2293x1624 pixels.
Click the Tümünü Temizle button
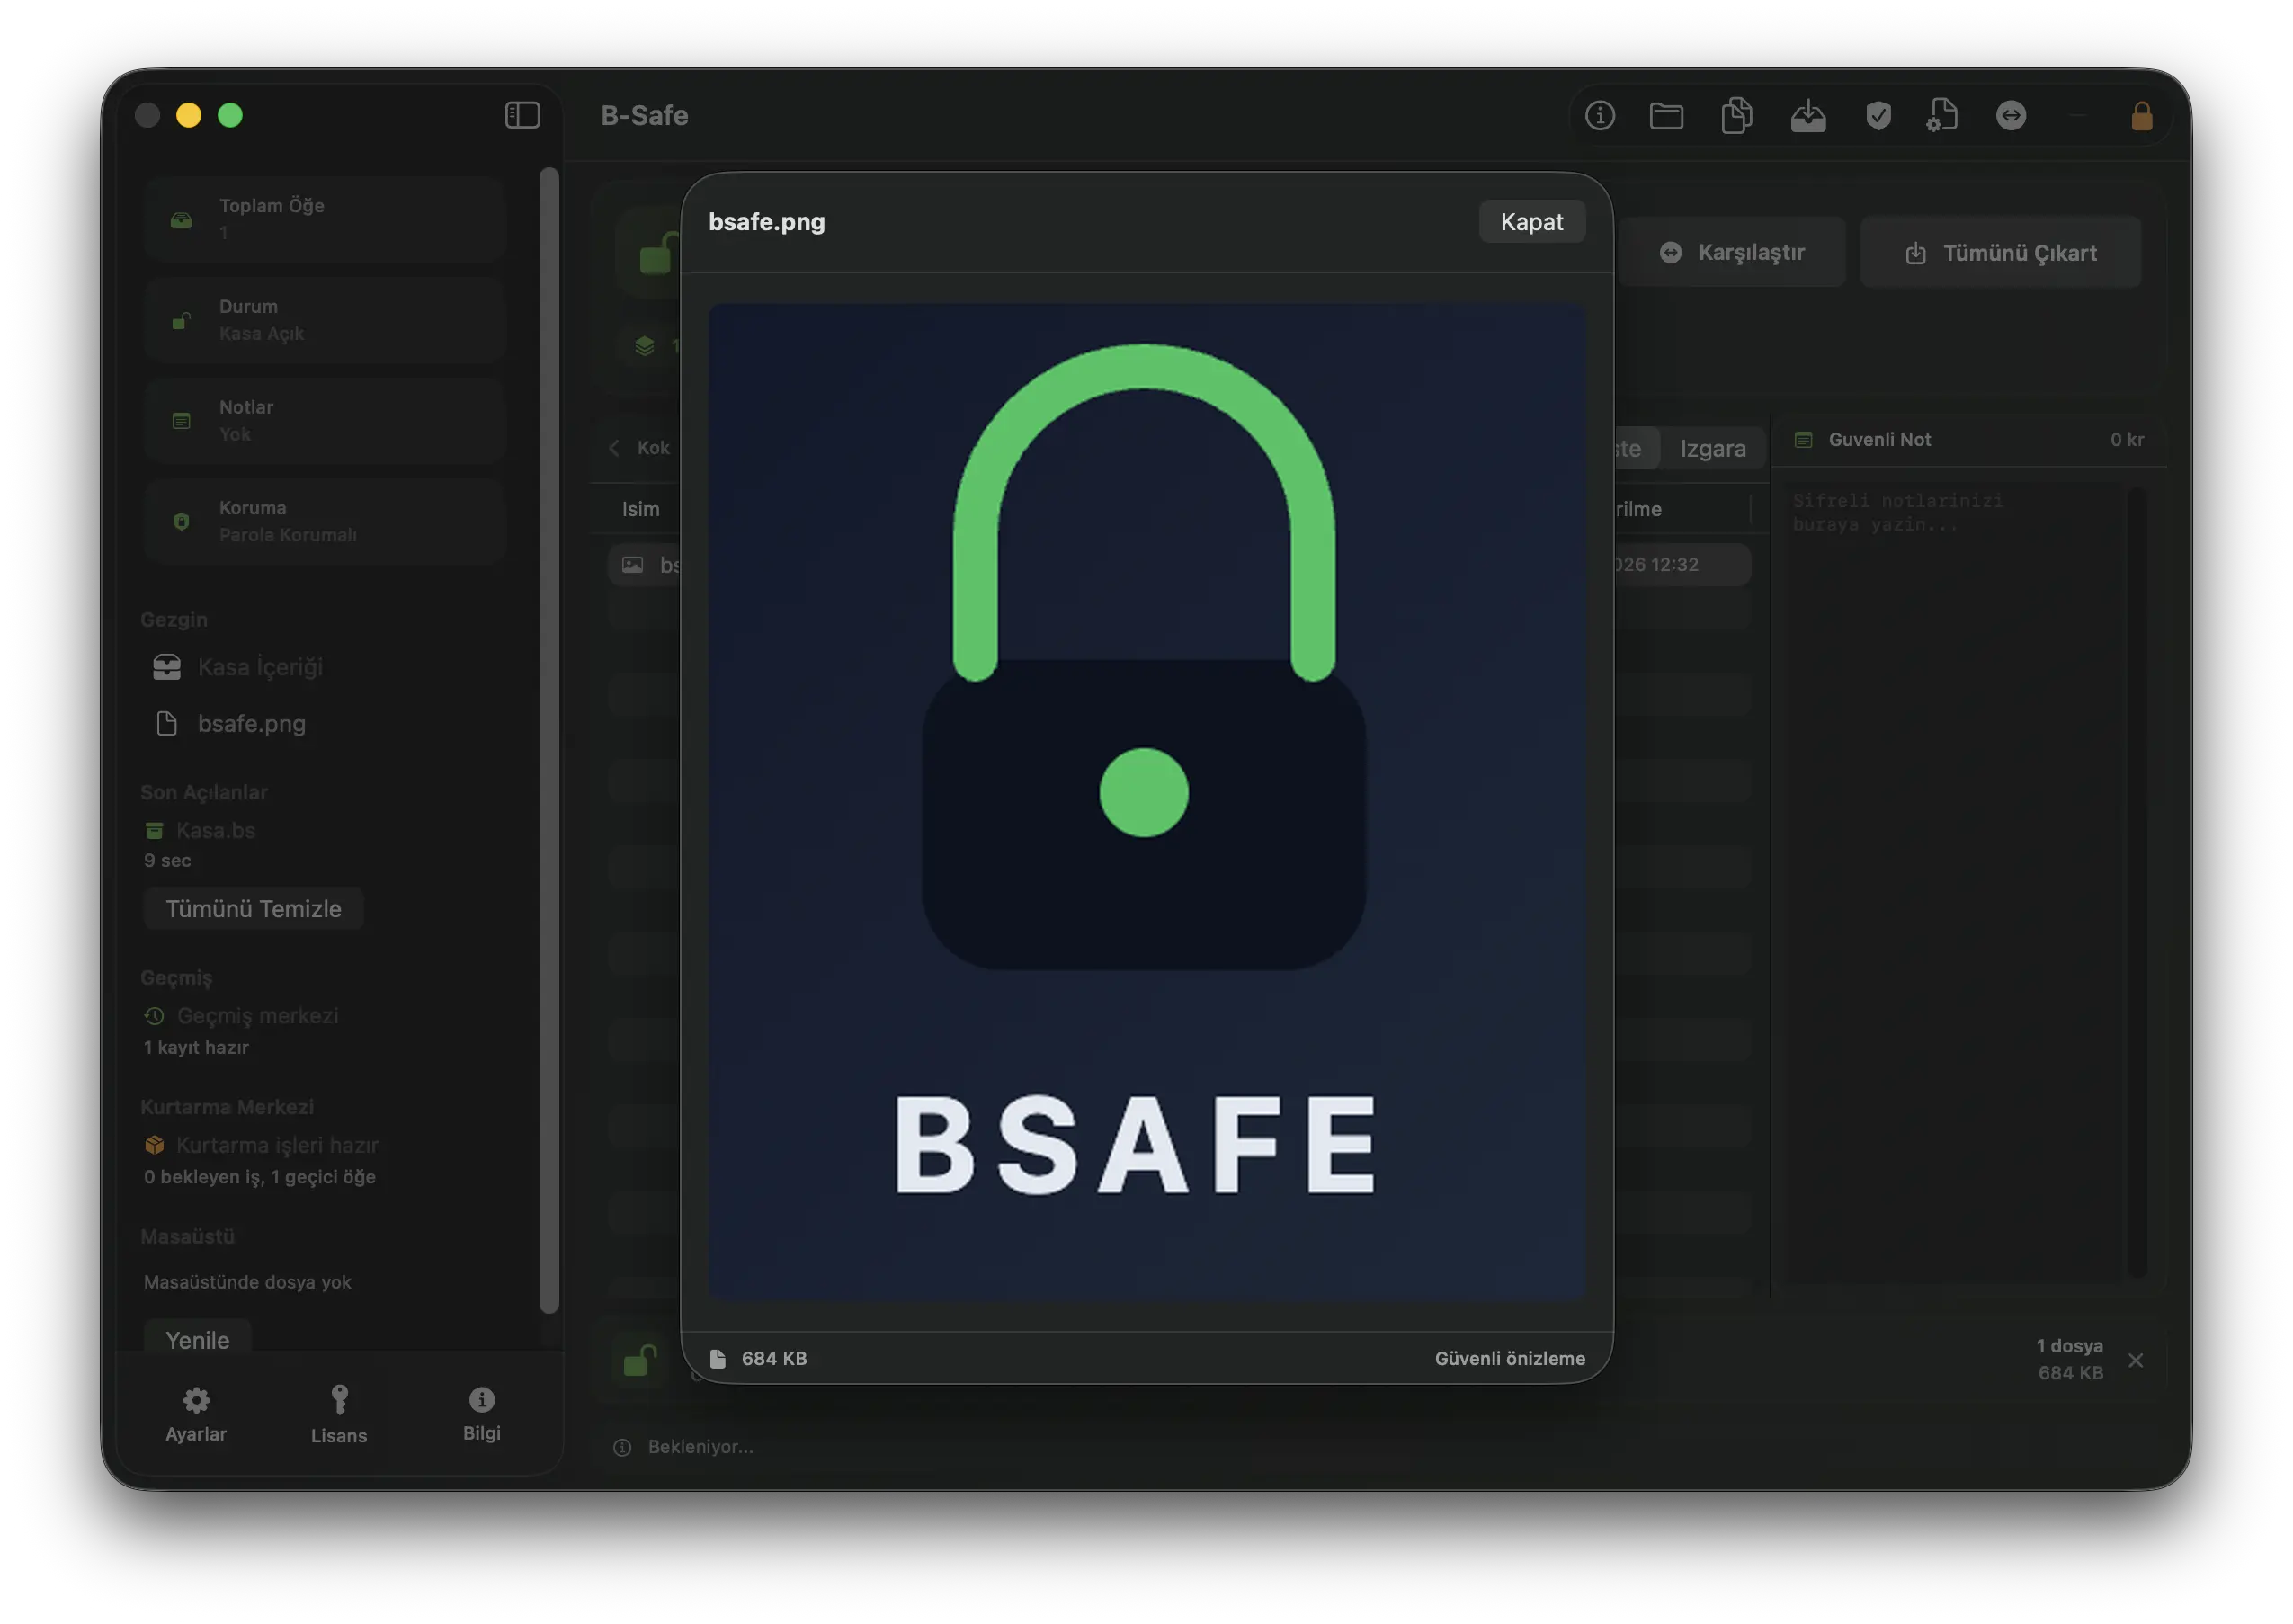(x=253, y=908)
